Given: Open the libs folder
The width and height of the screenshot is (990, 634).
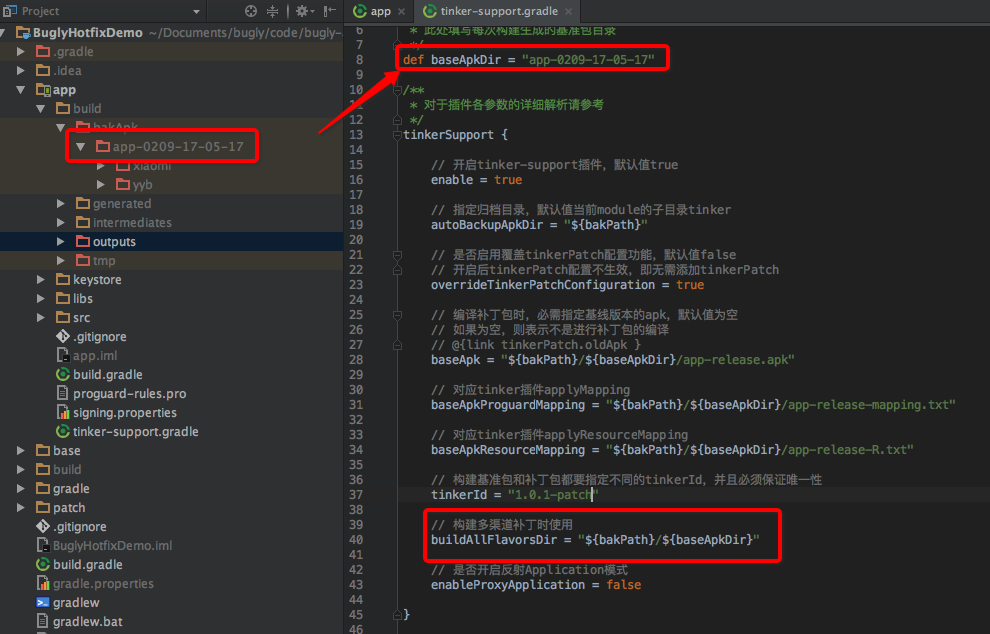Looking at the screenshot, I should coord(83,299).
